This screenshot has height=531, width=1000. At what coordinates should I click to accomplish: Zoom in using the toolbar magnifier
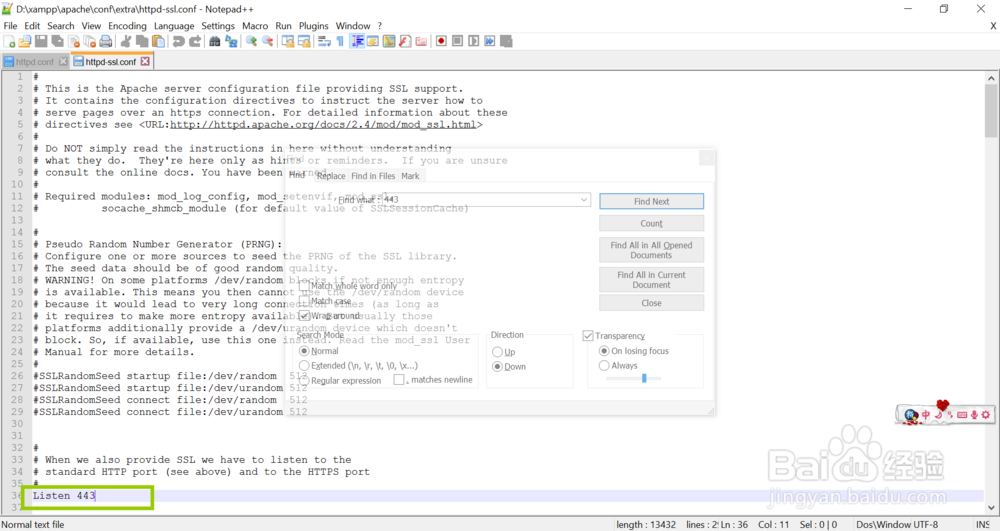point(251,41)
